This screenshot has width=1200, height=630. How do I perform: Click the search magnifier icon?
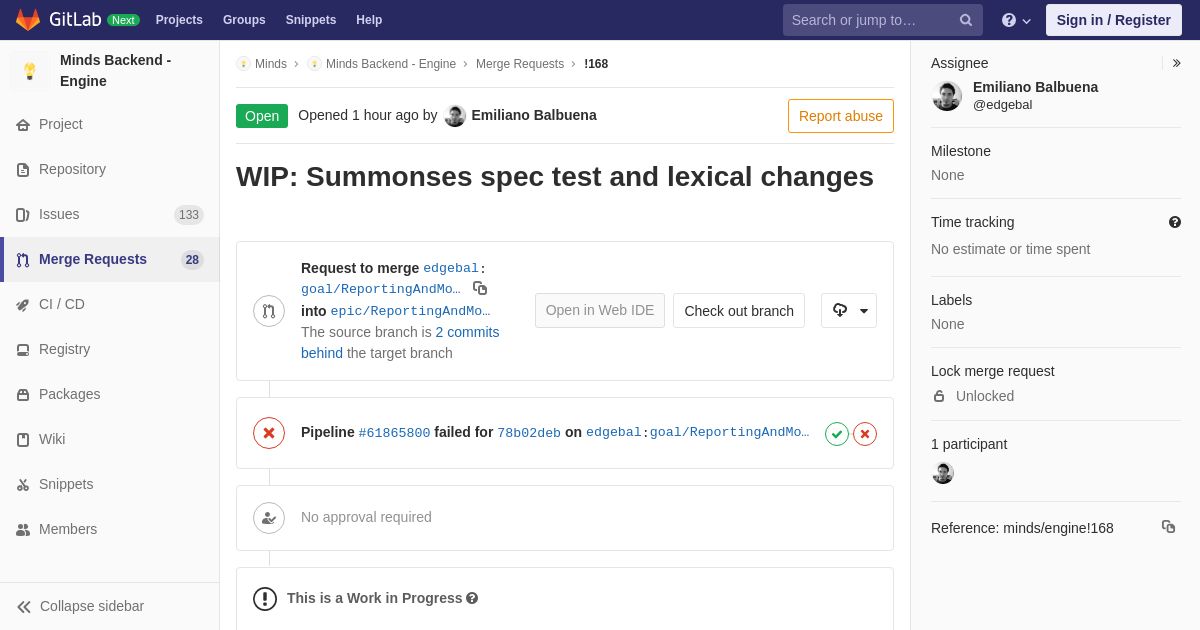(966, 20)
